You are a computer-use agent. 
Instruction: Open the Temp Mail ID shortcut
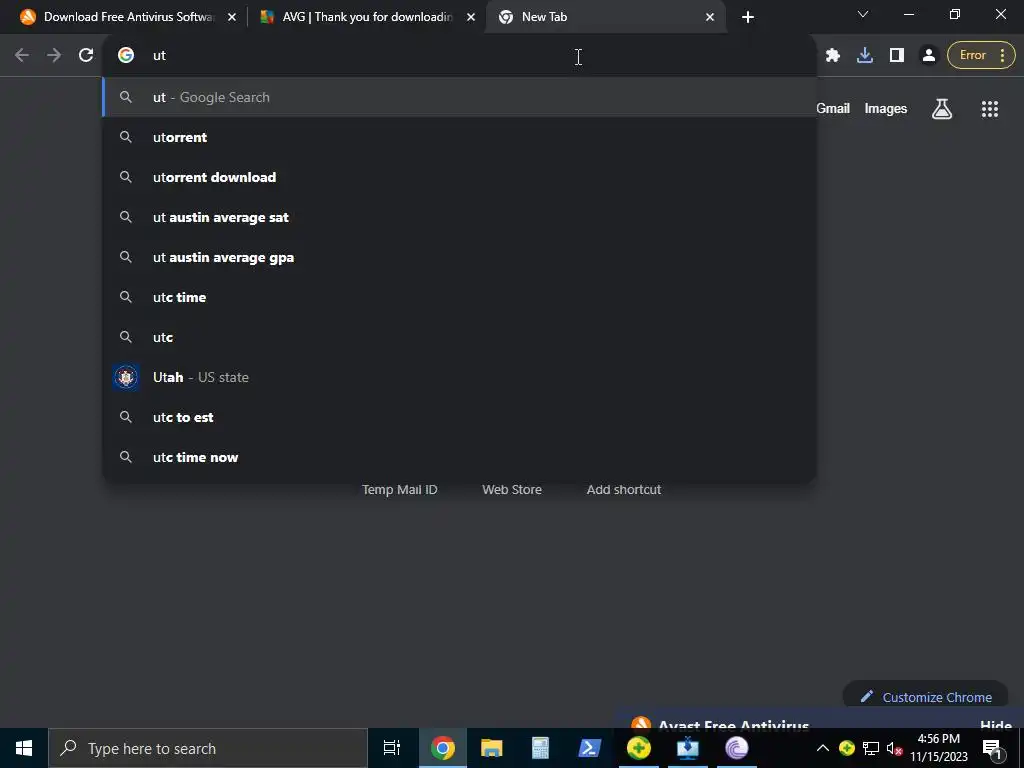point(400,490)
